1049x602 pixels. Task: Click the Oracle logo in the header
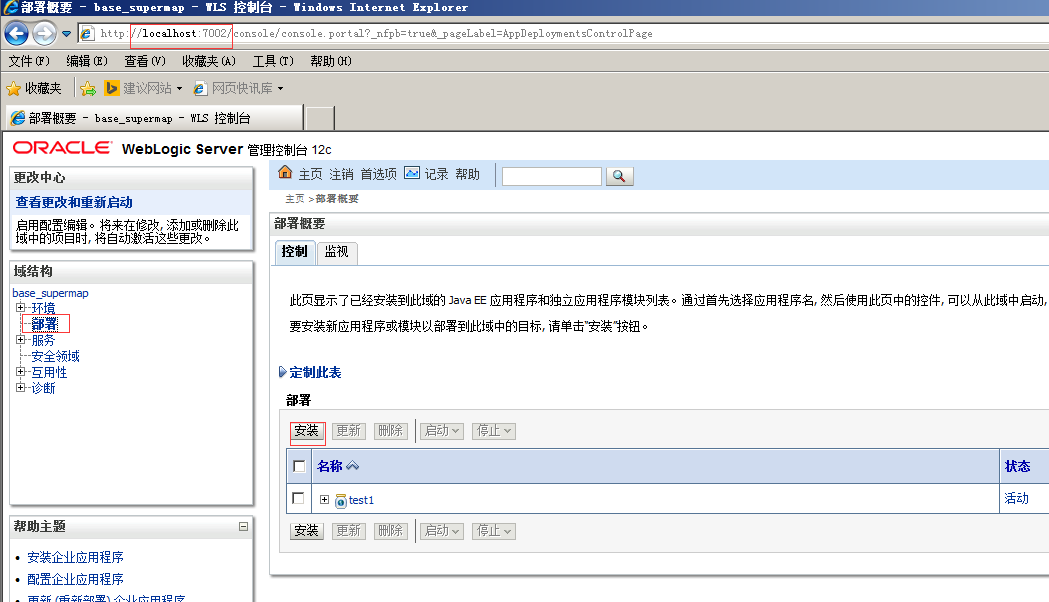63,148
